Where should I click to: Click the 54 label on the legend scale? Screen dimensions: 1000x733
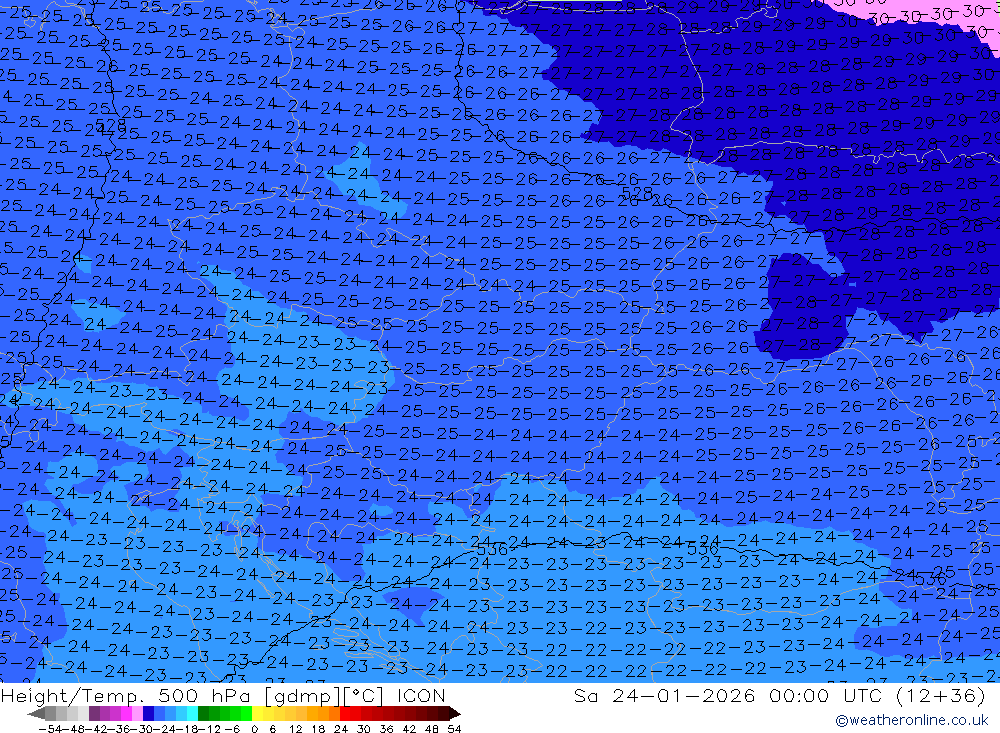(x=454, y=729)
